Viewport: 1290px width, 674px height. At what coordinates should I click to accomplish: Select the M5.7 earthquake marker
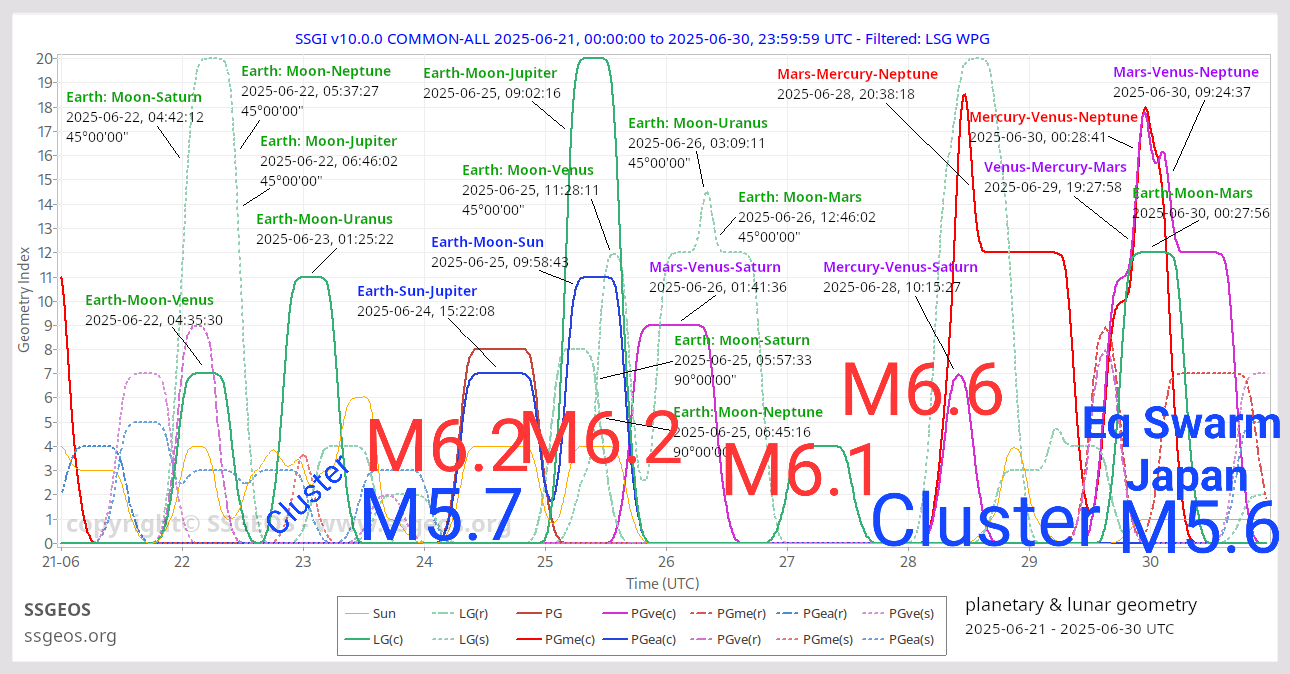tap(441, 516)
